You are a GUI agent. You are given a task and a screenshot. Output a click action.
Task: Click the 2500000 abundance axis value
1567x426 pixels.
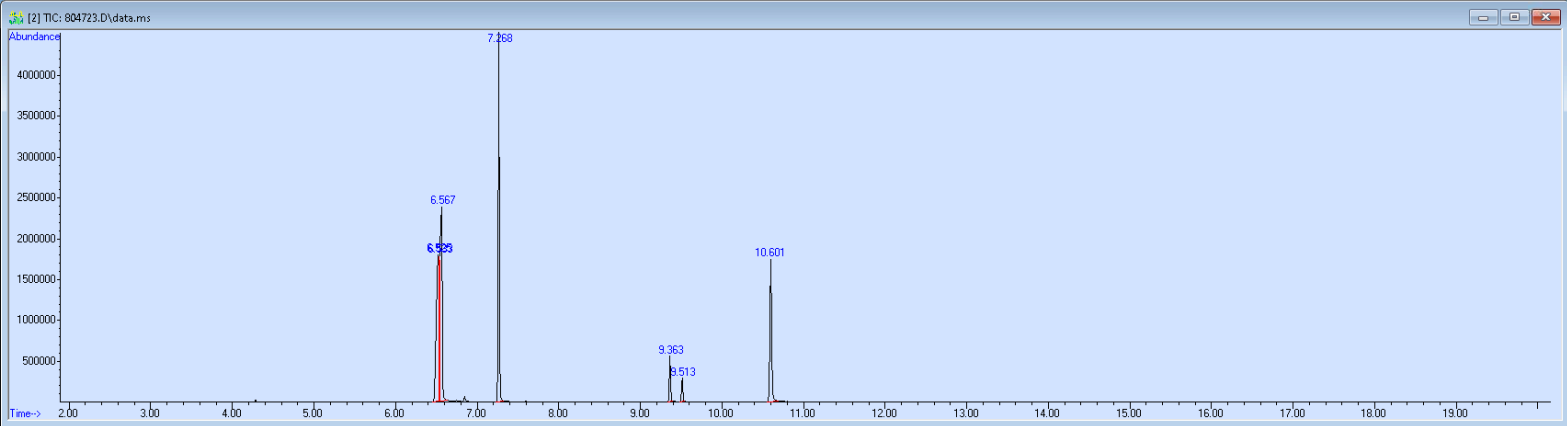pos(35,198)
